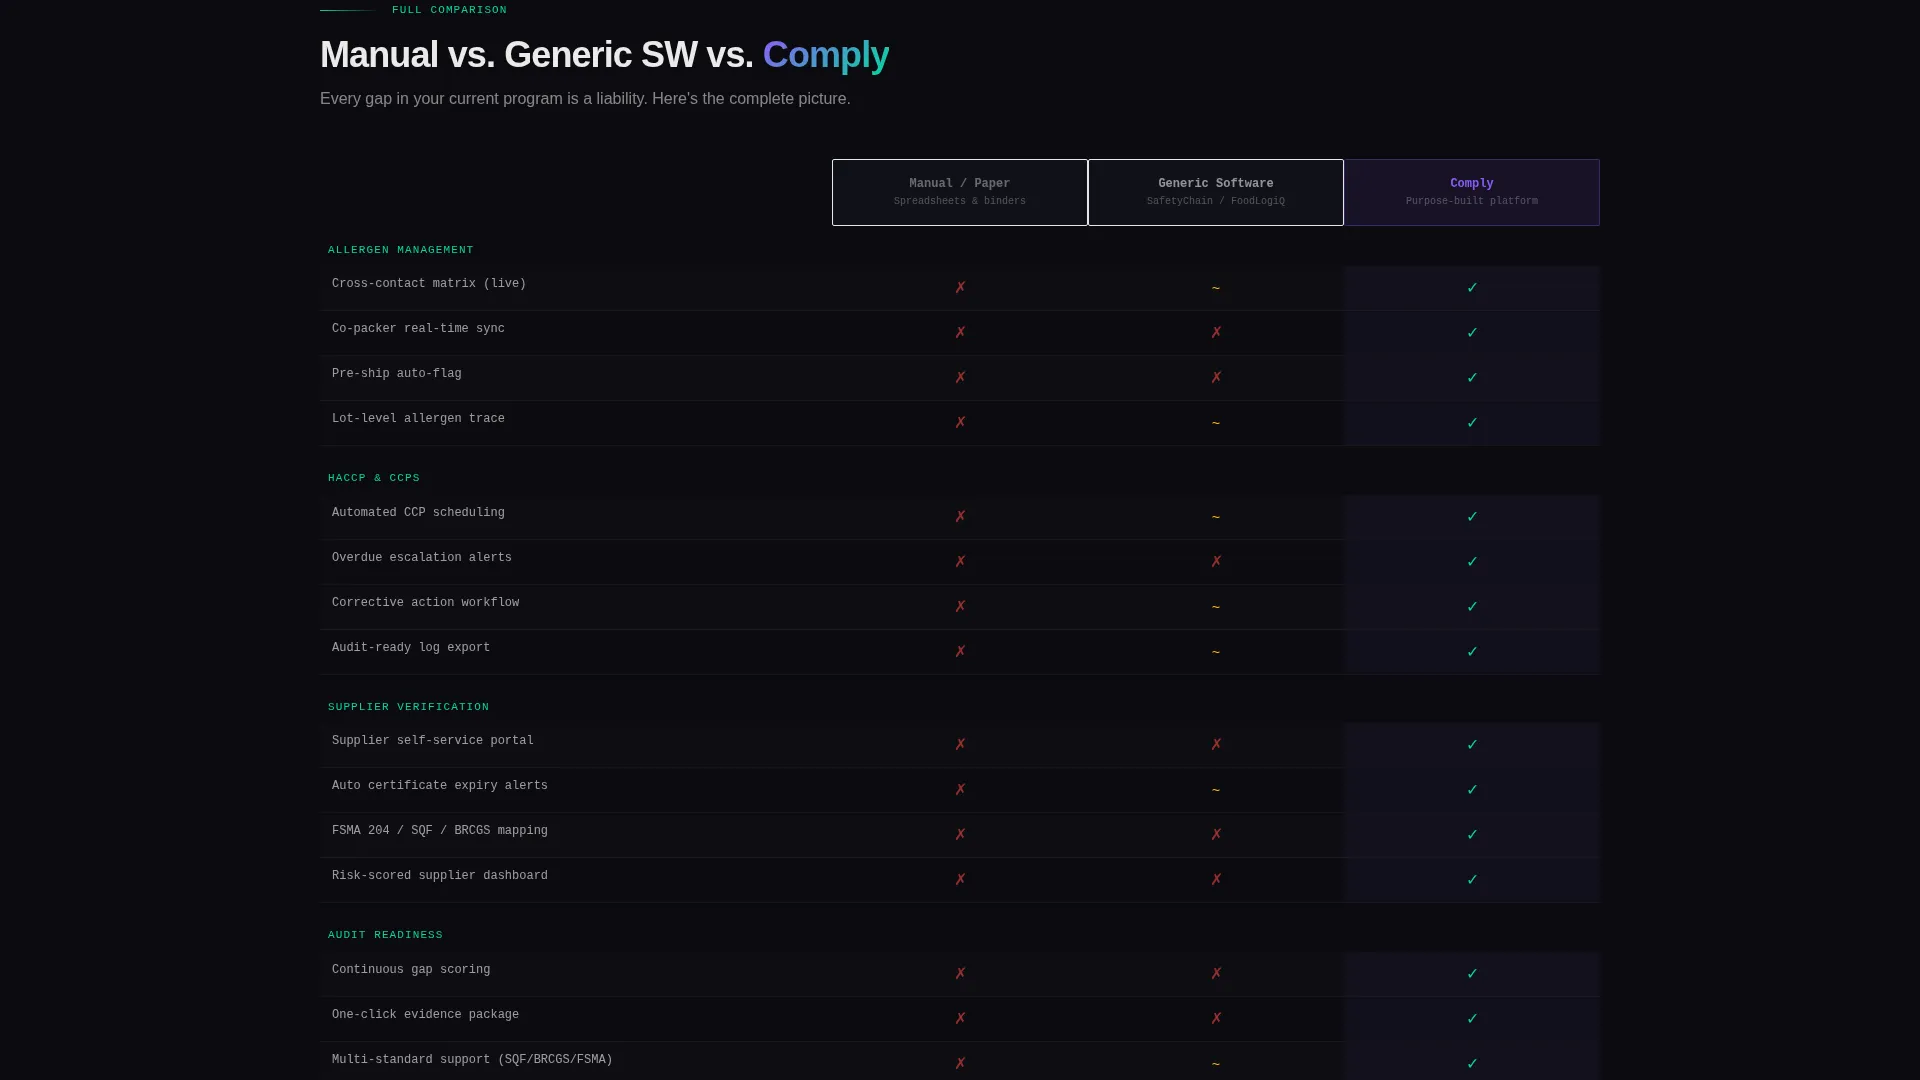Click Comply checkmark for Pre-ship auto-flag
Screen dimensions: 1920x1080
point(1472,378)
